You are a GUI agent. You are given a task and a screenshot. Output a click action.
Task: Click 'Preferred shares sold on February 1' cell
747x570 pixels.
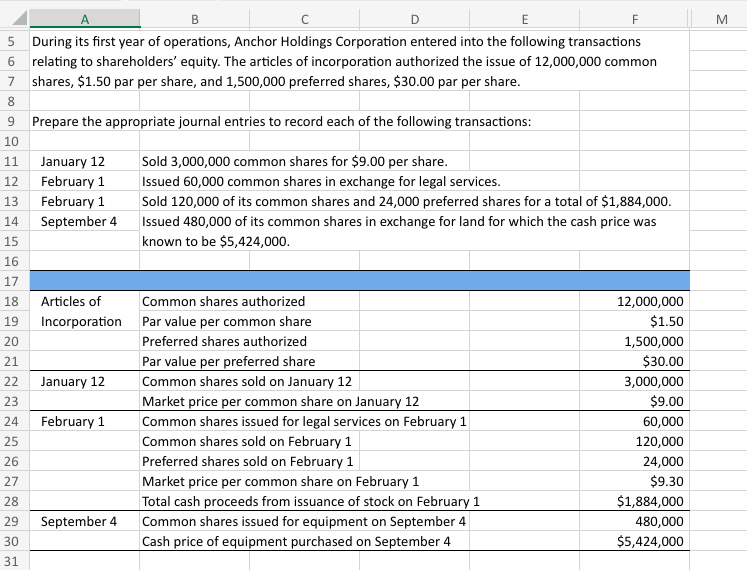click(x=250, y=461)
